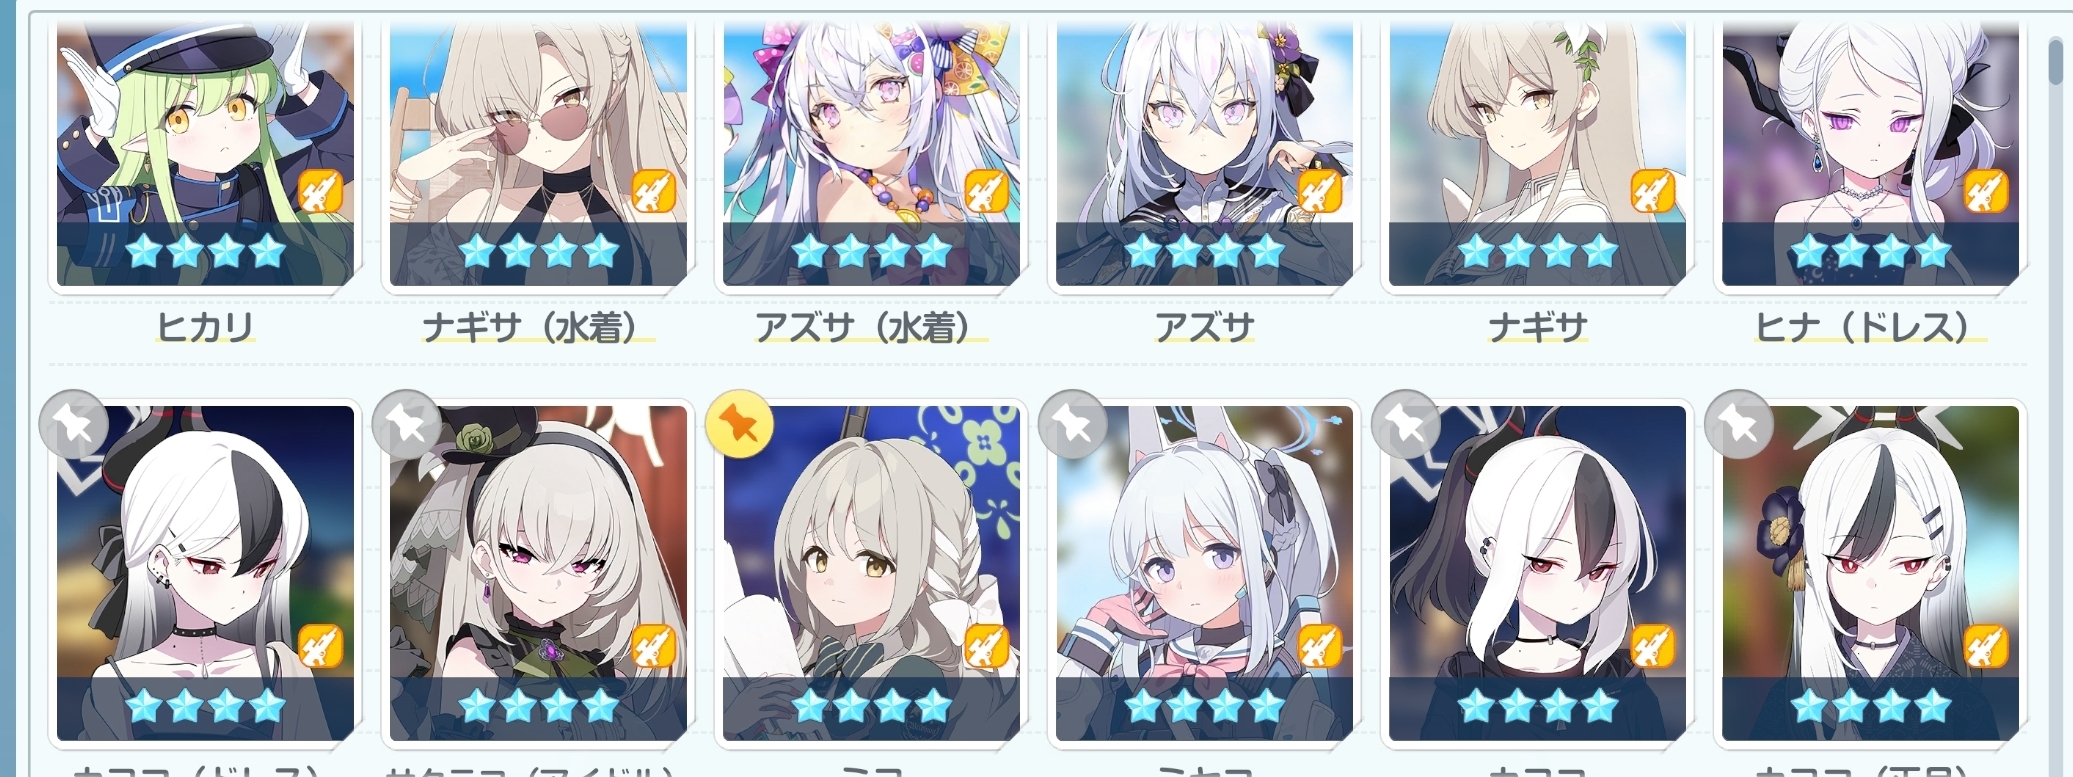The image size is (2073, 777).
Task: Click orange weapon icon on アズサ card
Action: [x=1320, y=192]
